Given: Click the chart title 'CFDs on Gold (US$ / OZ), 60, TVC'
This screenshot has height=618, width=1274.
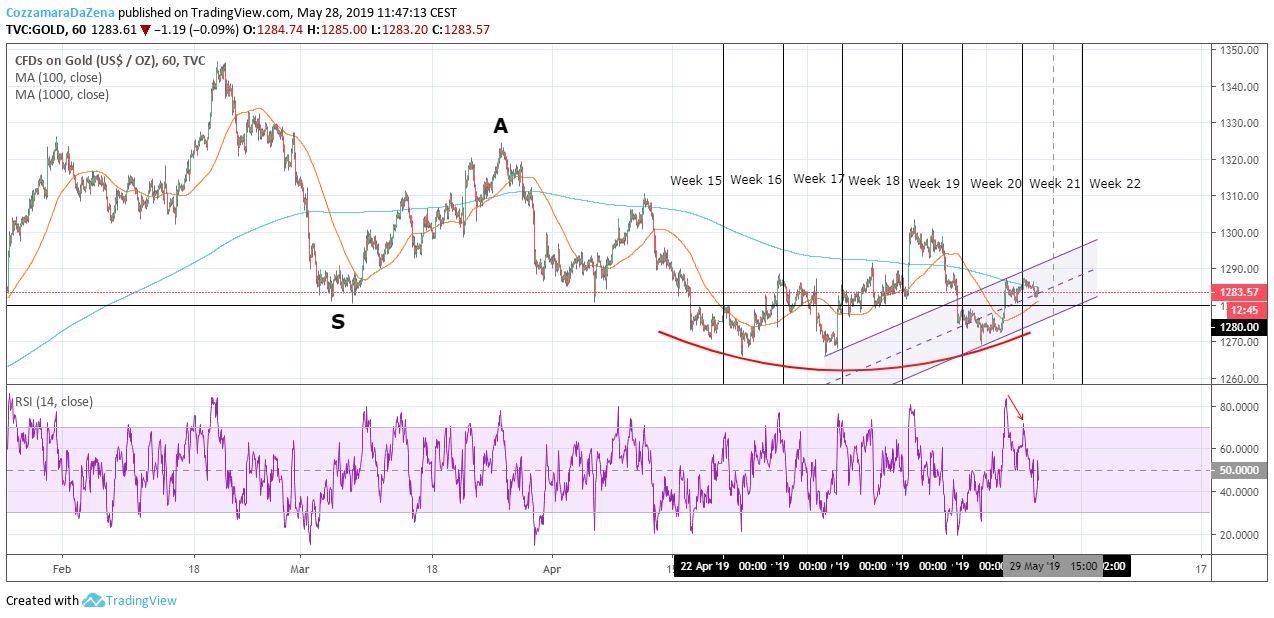Looking at the screenshot, I should click(110, 61).
